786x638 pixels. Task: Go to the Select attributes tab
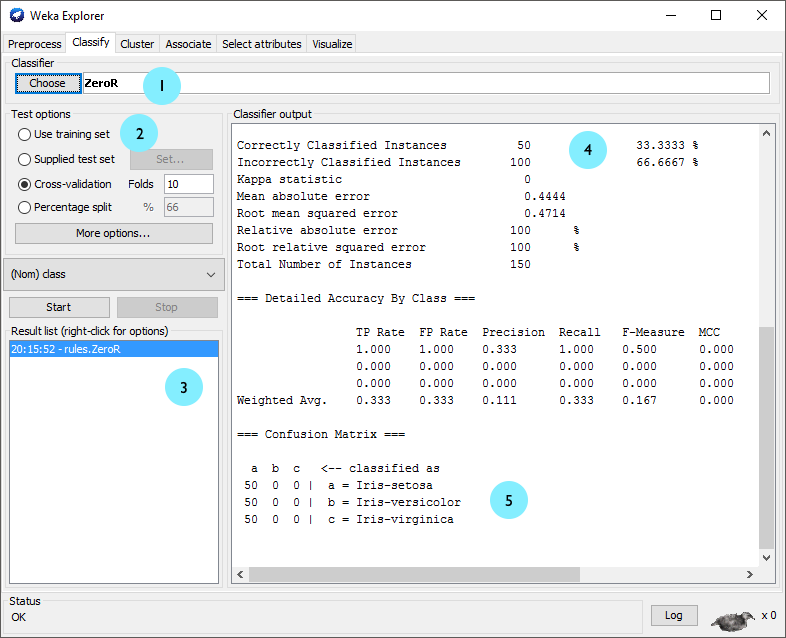click(261, 44)
